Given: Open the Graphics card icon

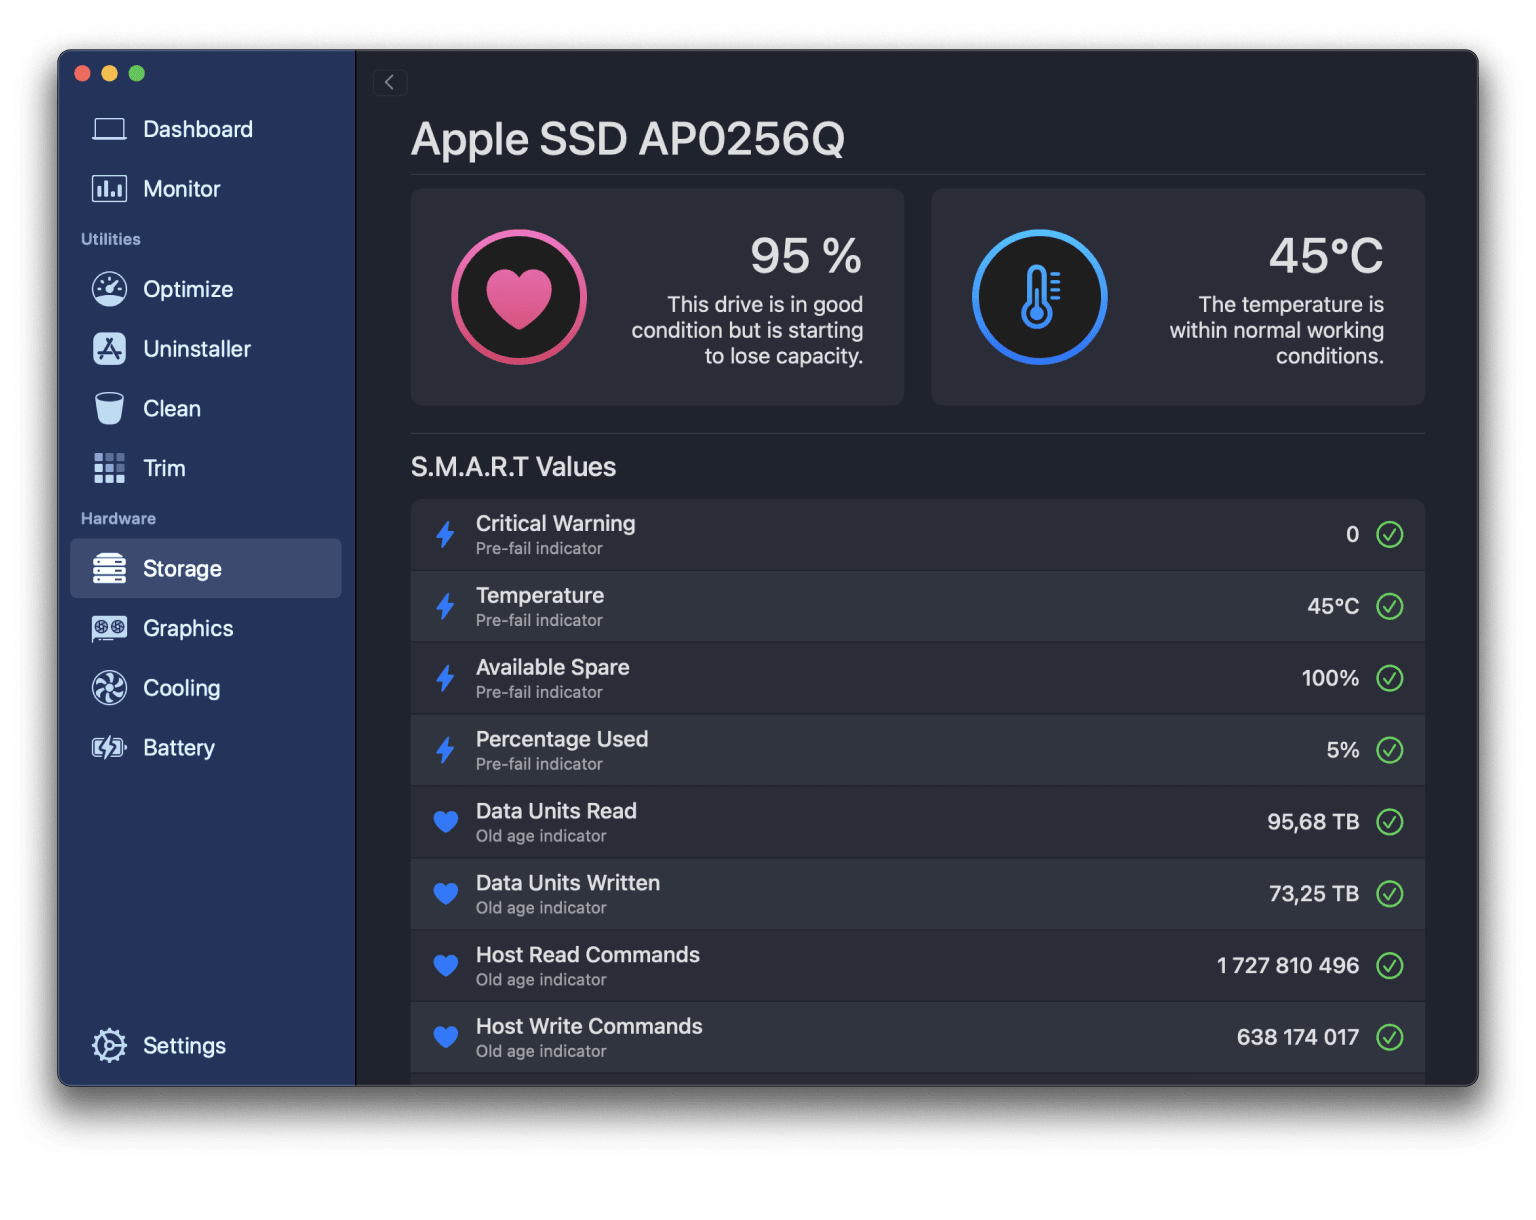Looking at the screenshot, I should coord(109,628).
